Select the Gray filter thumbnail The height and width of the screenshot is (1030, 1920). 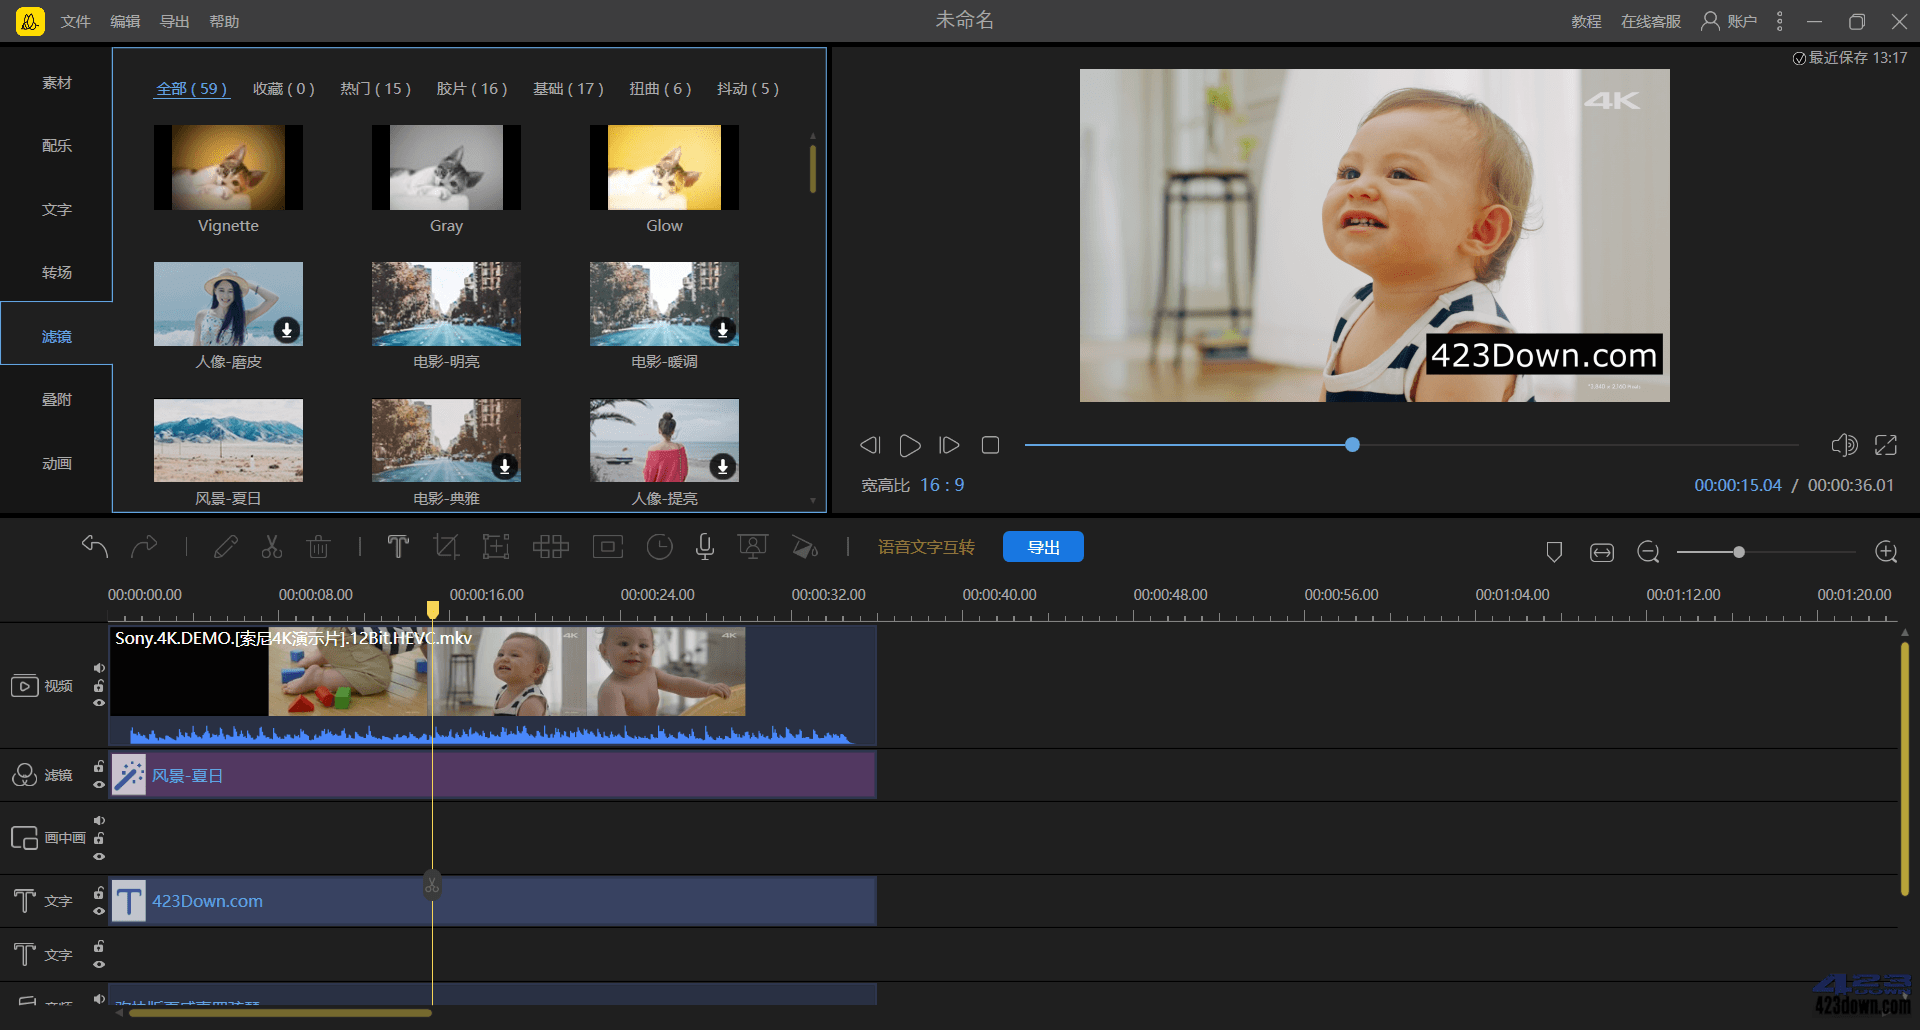pyautogui.click(x=446, y=168)
